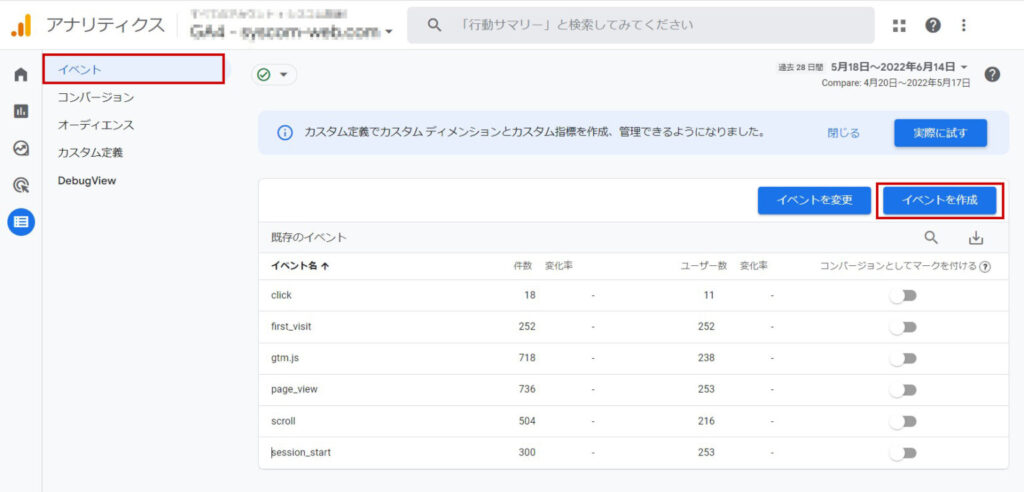The width and height of the screenshot is (1024, 492).
Task: Click user count 216 in scroll row
Action: click(x=706, y=421)
